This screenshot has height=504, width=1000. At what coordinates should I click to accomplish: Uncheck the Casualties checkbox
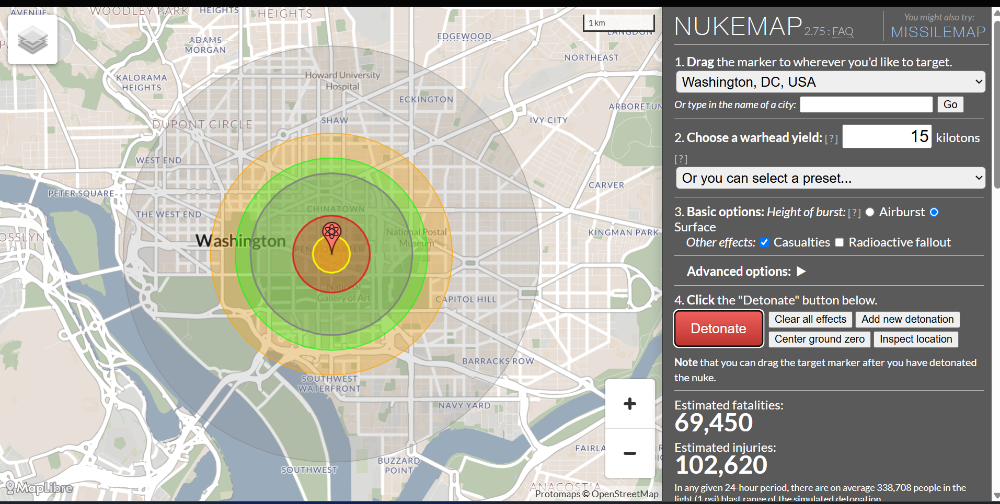click(764, 242)
